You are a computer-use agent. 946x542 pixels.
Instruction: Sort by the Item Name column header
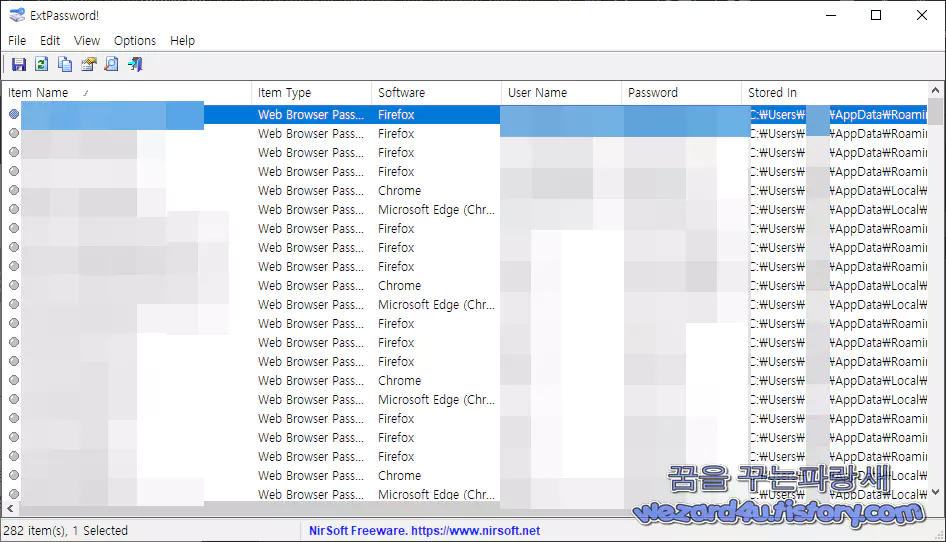tap(126, 92)
